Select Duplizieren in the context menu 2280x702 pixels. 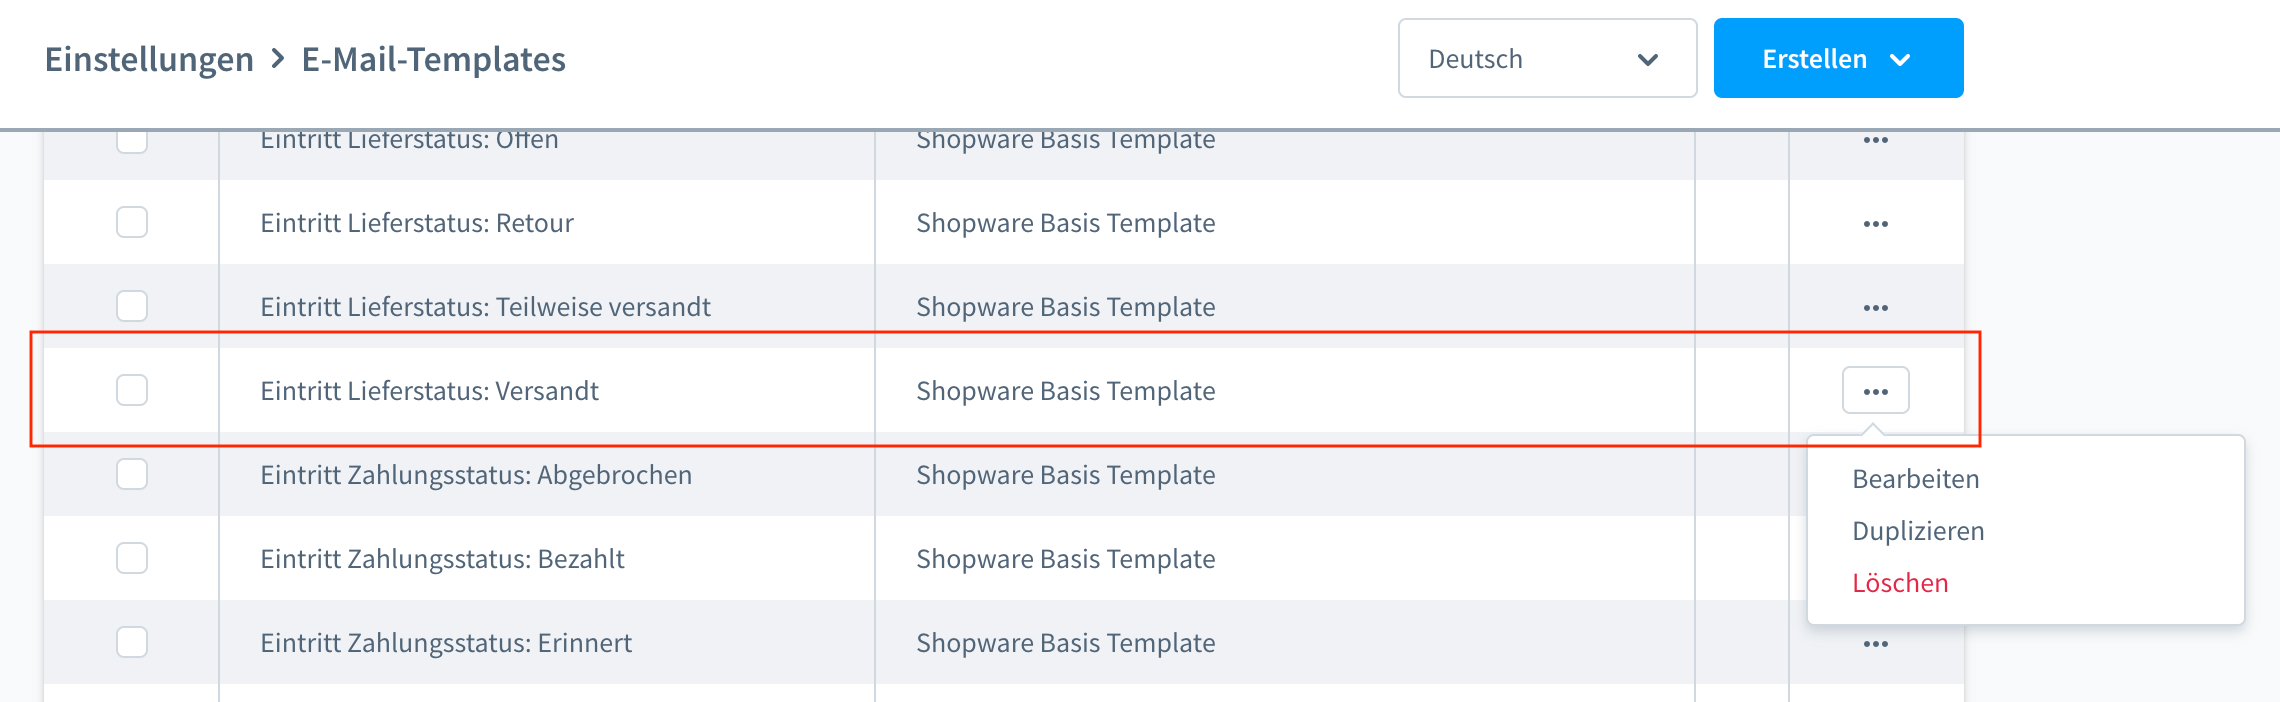1918,531
